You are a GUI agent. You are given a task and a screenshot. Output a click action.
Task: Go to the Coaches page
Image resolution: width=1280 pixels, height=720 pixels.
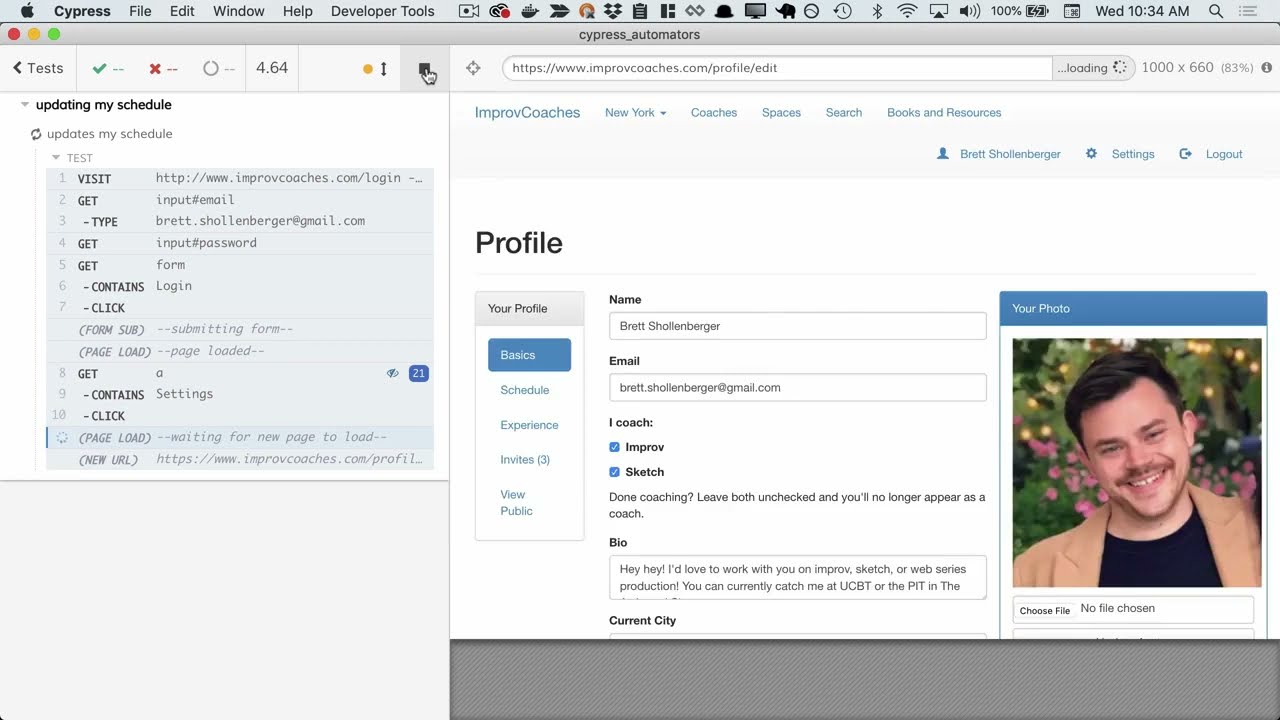(714, 113)
